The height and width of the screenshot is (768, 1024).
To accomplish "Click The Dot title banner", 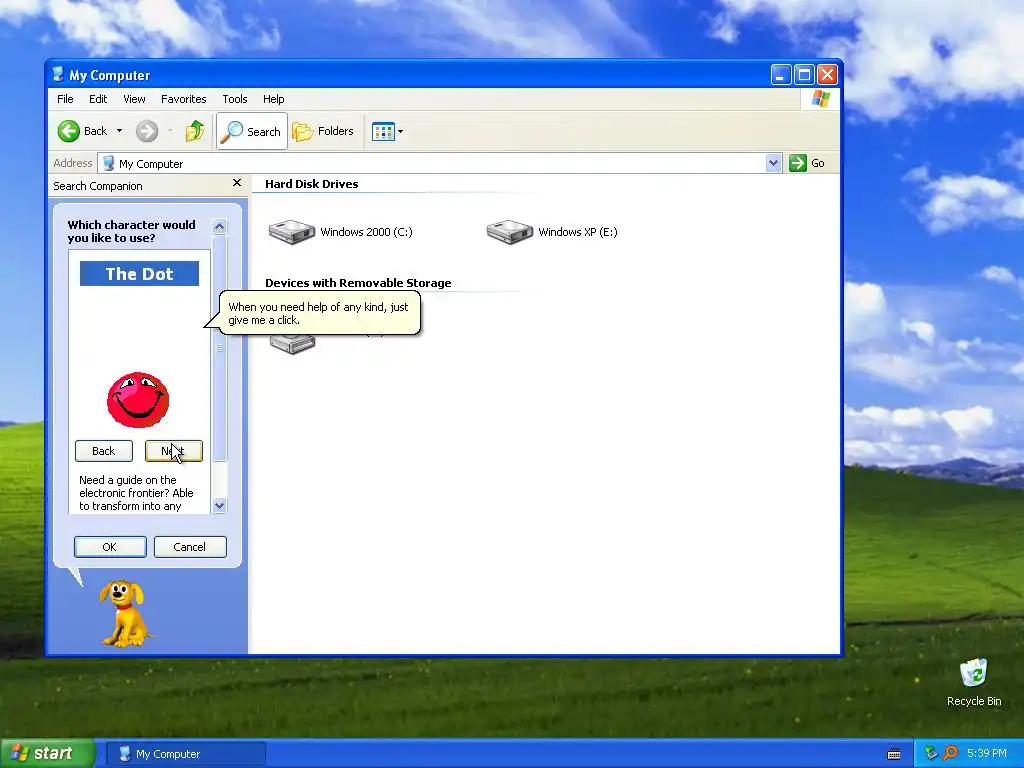I will [x=139, y=274].
